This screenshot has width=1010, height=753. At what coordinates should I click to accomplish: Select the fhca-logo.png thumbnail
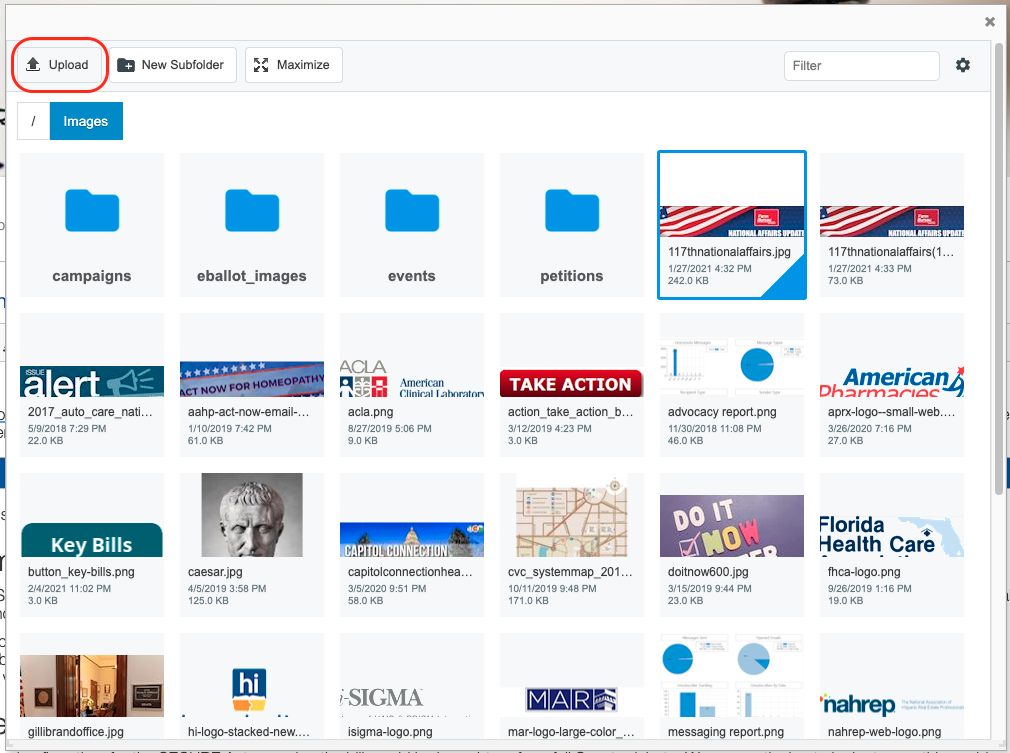pos(891,545)
